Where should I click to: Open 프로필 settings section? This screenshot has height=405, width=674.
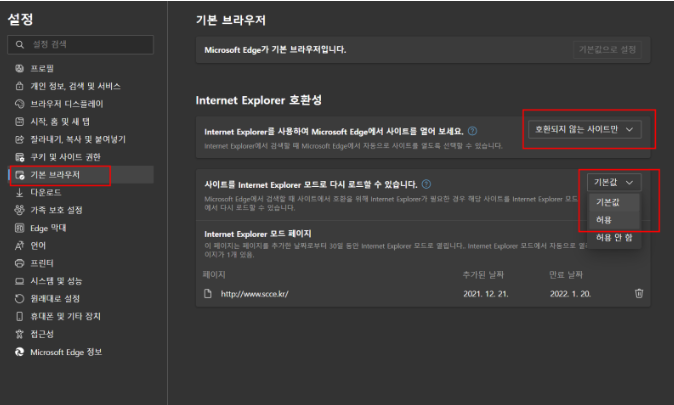tap(42, 68)
